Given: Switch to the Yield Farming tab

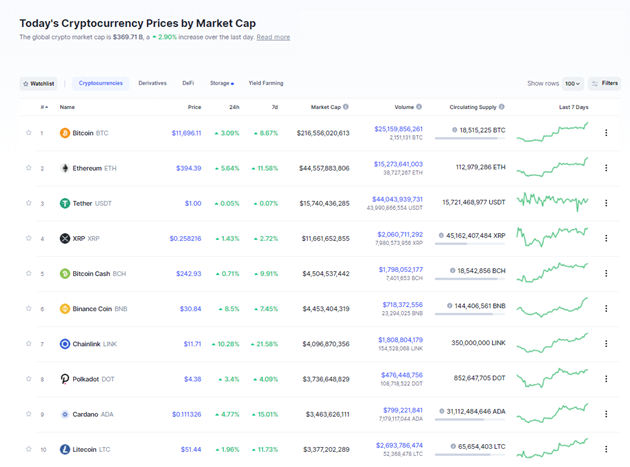Looking at the screenshot, I should (x=266, y=83).
